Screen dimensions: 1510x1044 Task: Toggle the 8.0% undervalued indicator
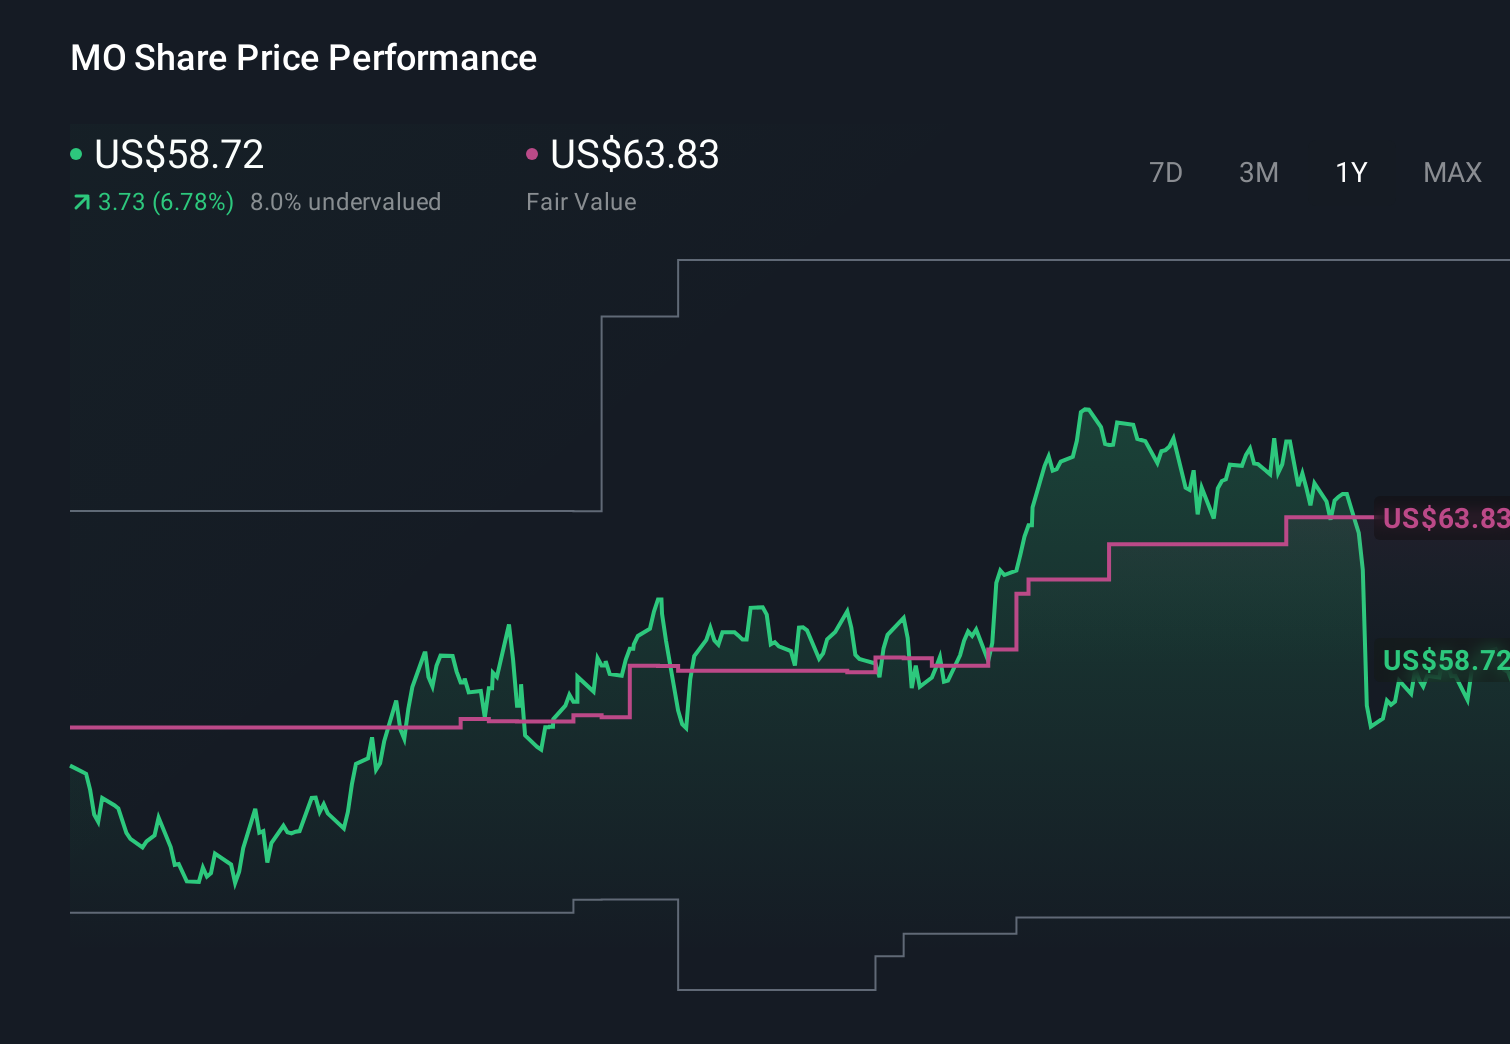click(346, 202)
